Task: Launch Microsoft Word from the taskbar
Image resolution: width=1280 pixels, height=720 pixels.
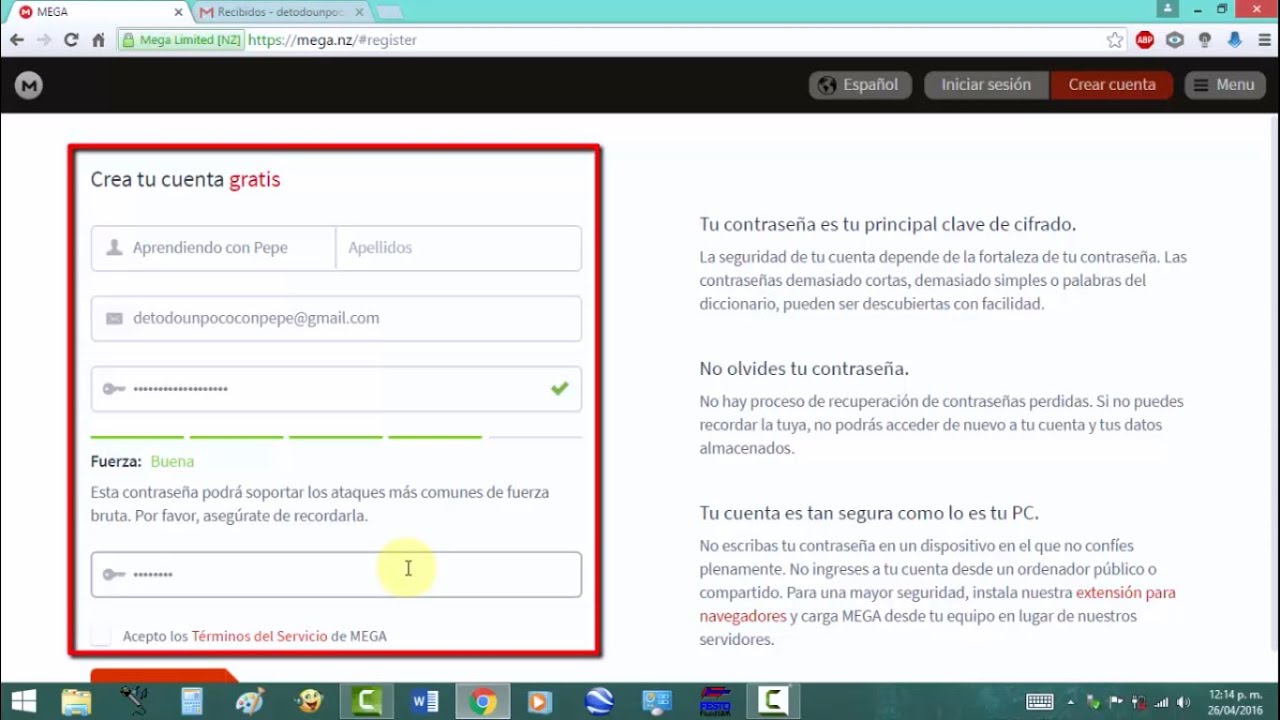Action: [425, 701]
